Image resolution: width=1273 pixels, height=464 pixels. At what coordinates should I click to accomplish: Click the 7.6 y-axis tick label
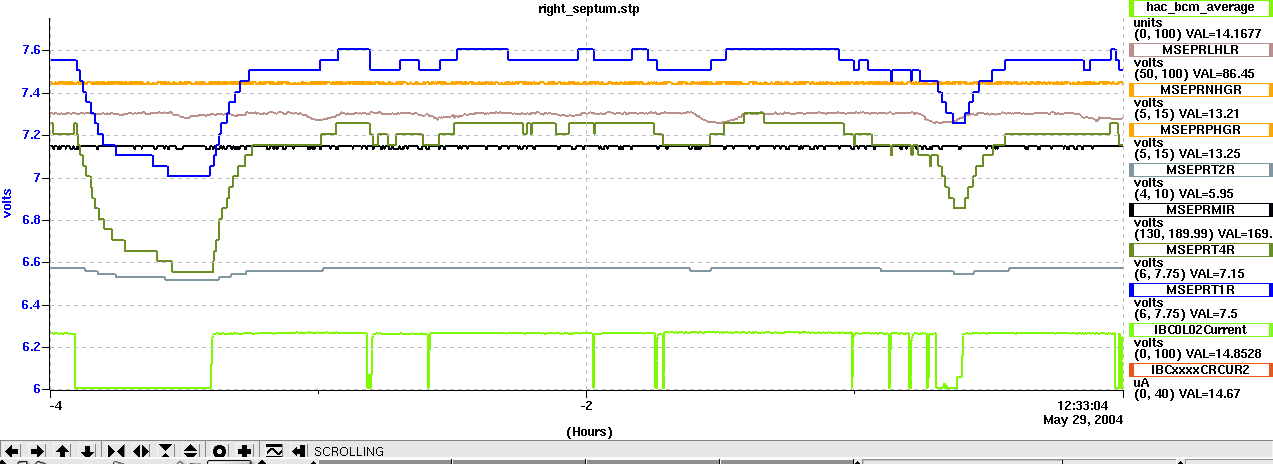click(x=32, y=50)
